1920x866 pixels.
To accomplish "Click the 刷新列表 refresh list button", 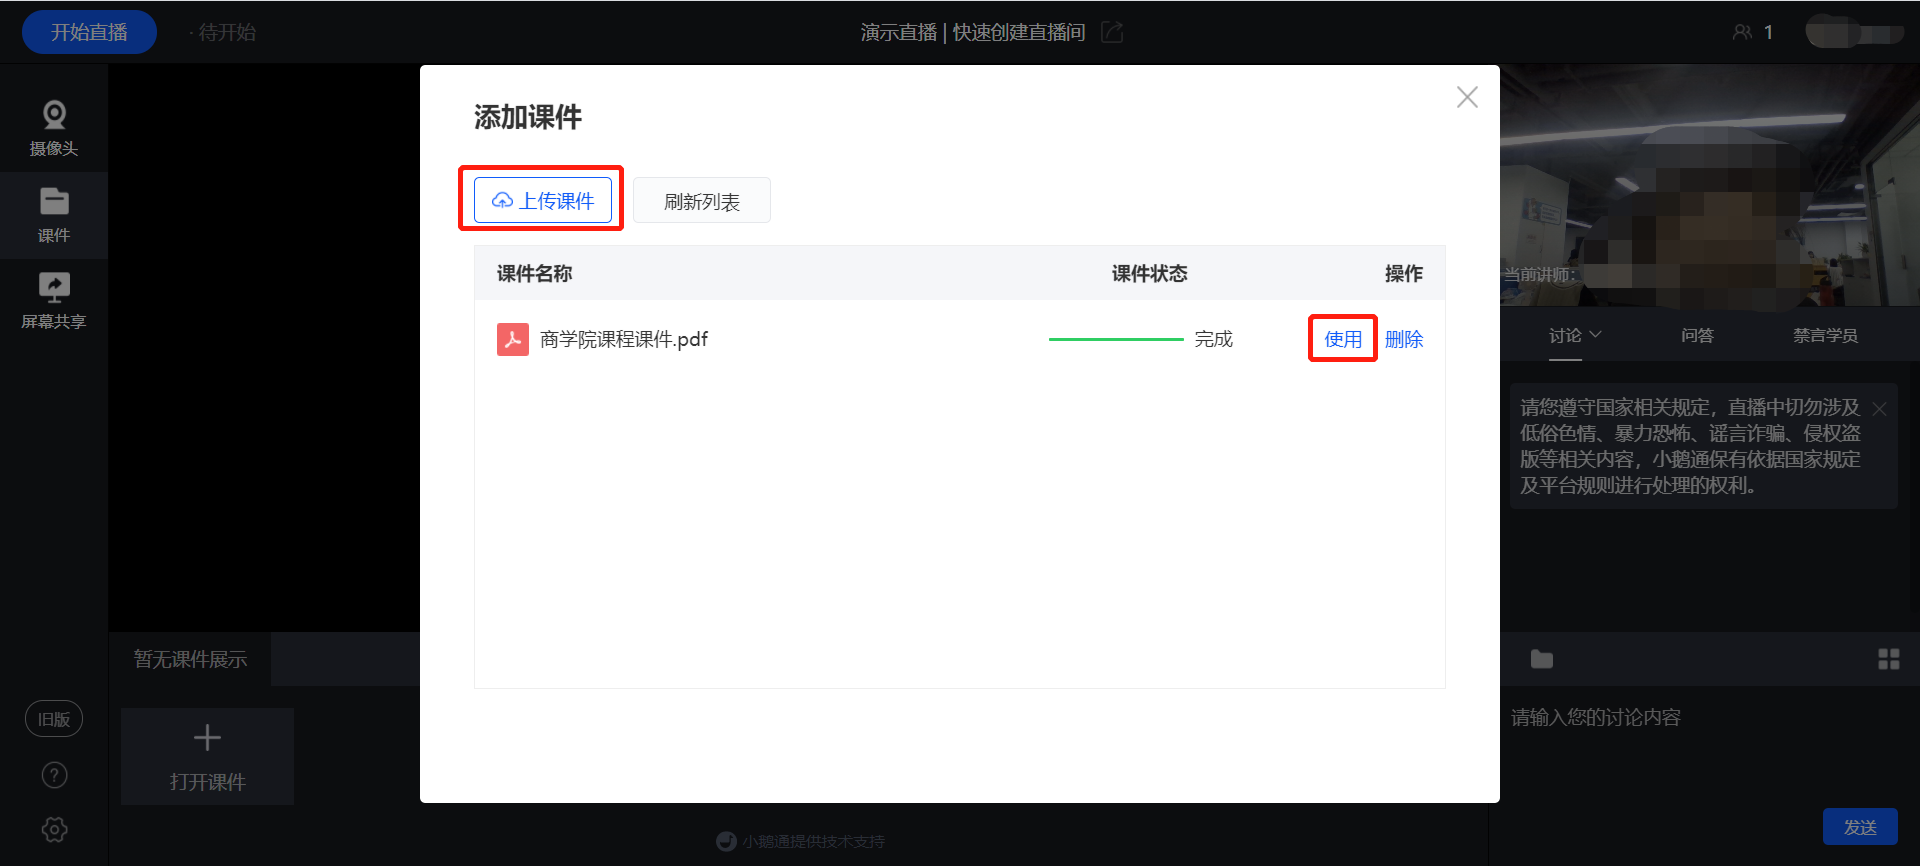I will click(x=702, y=201).
